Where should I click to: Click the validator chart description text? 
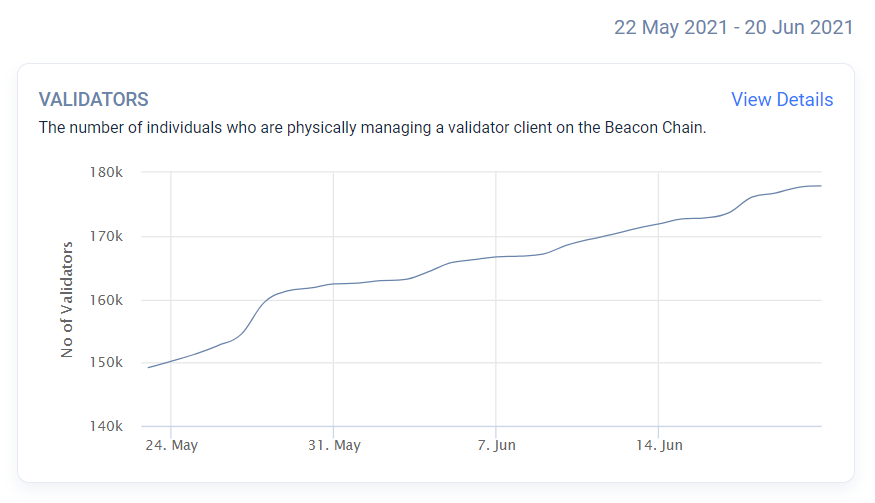(372, 128)
